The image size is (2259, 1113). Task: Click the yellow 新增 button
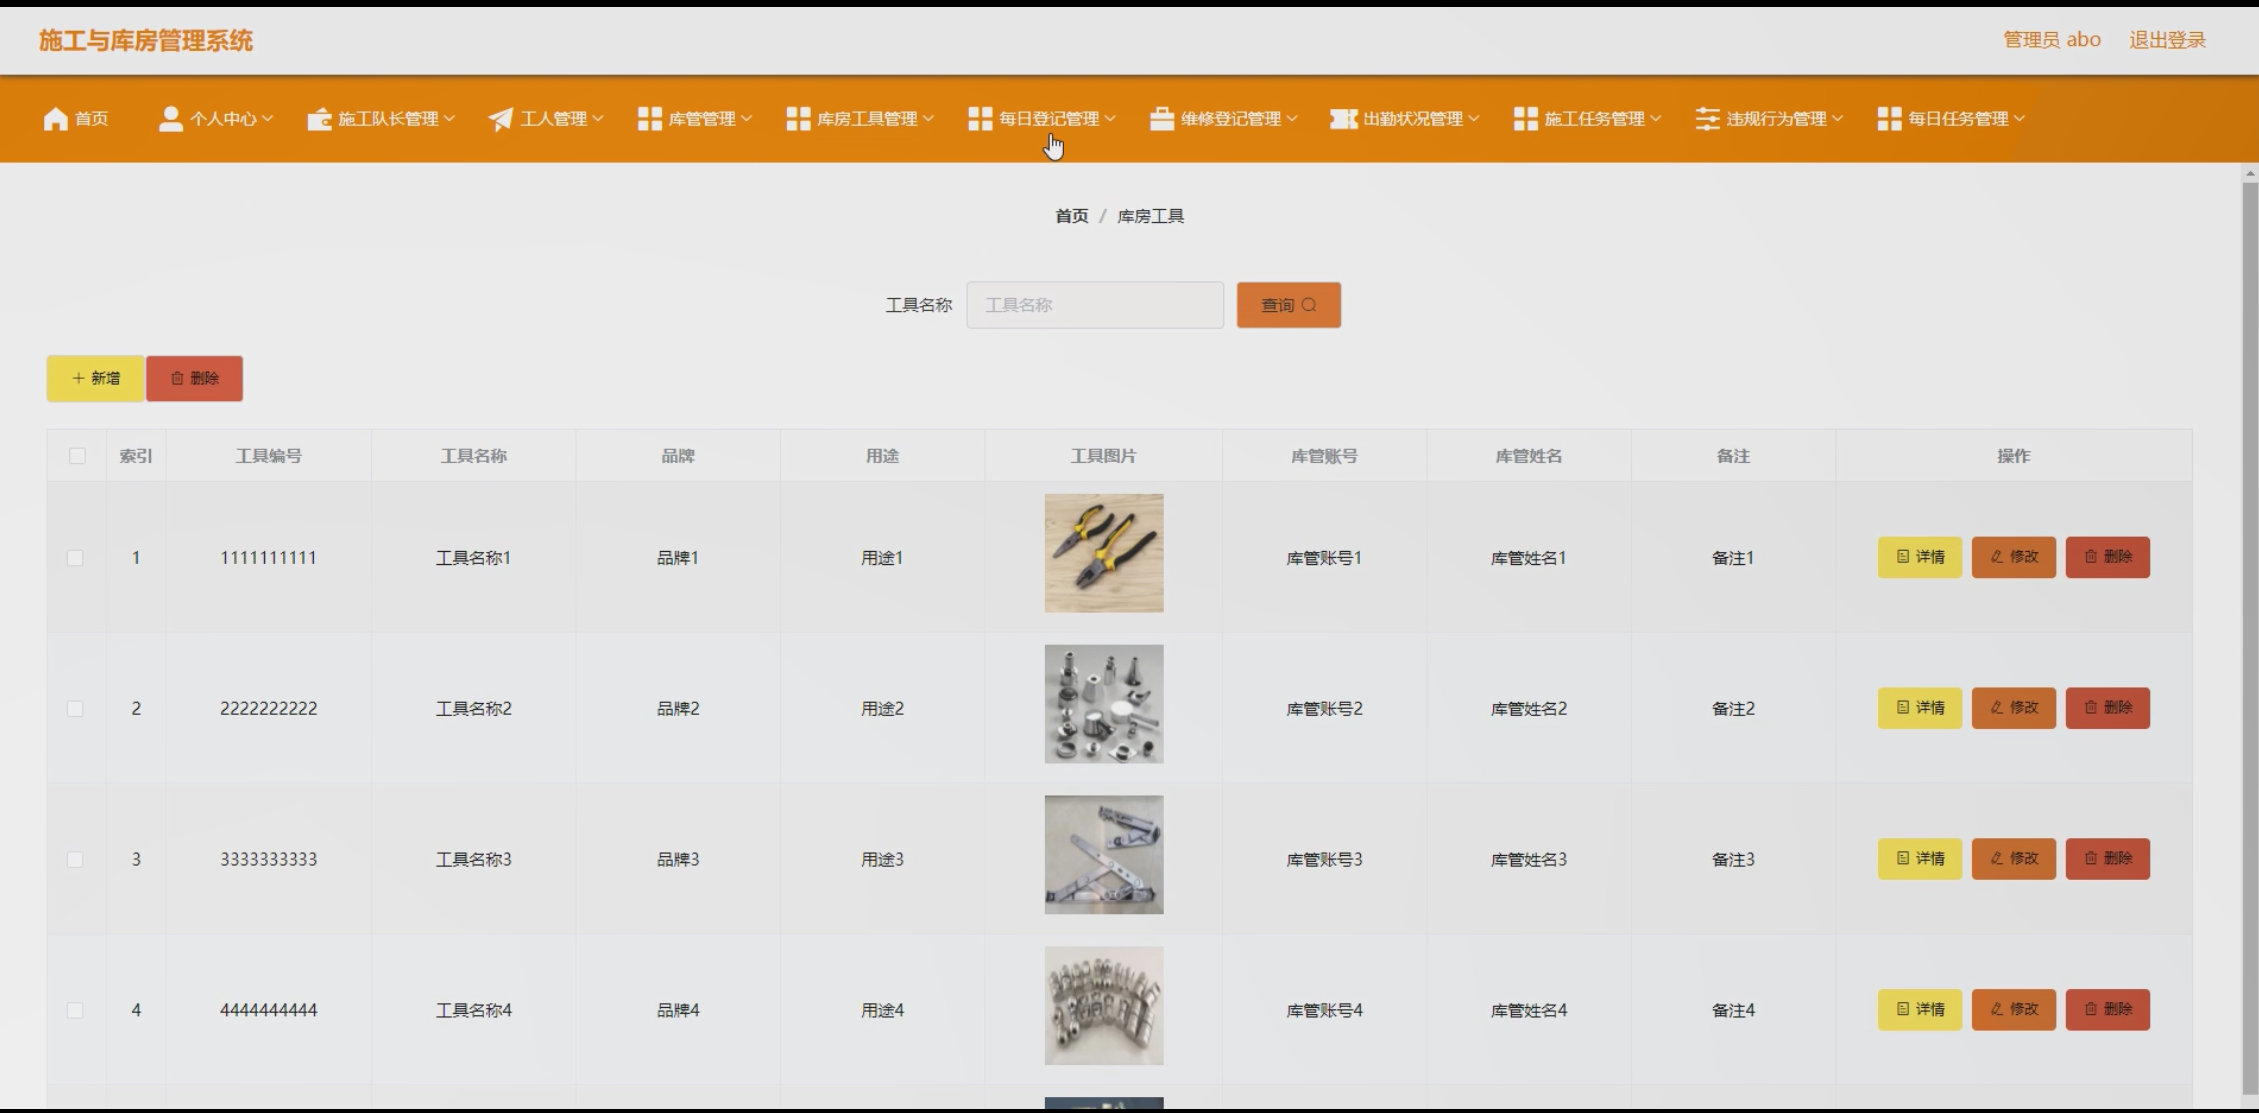tap(96, 378)
